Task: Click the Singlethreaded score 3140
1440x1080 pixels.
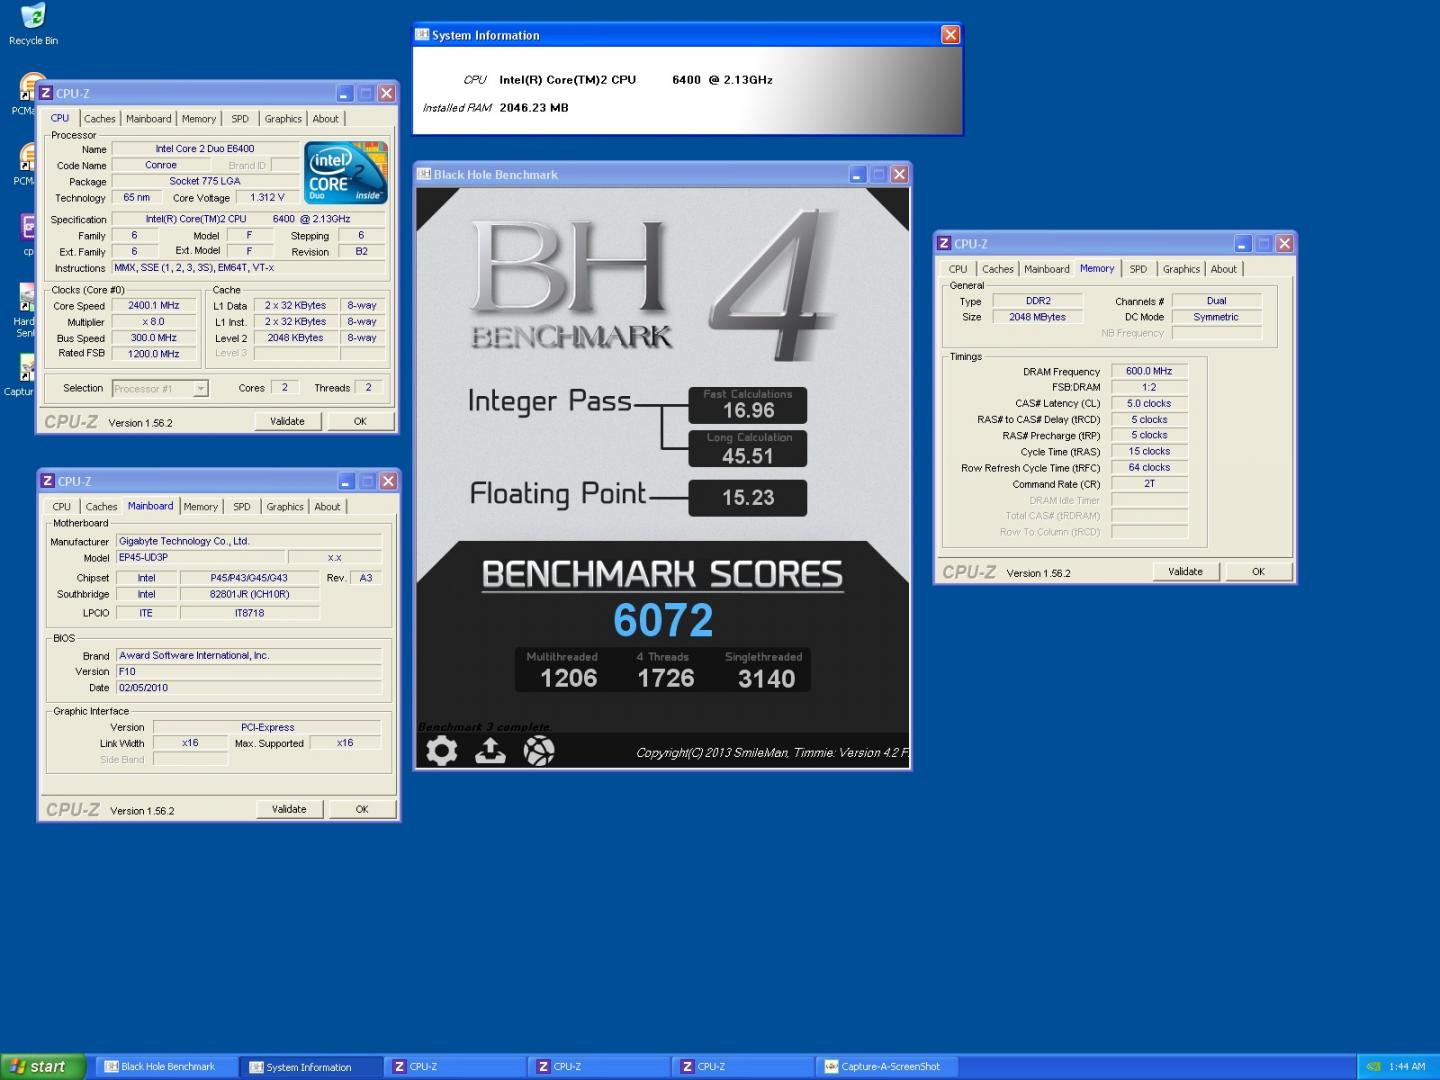Action: (x=766, y=678)
